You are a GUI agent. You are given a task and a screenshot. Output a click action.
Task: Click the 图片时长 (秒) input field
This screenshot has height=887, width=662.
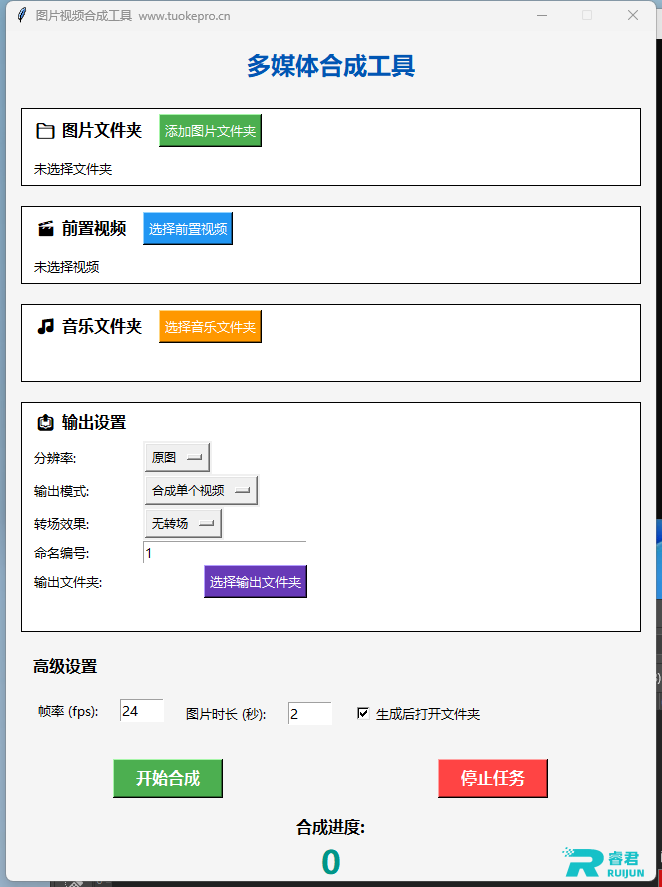(310, 714)
